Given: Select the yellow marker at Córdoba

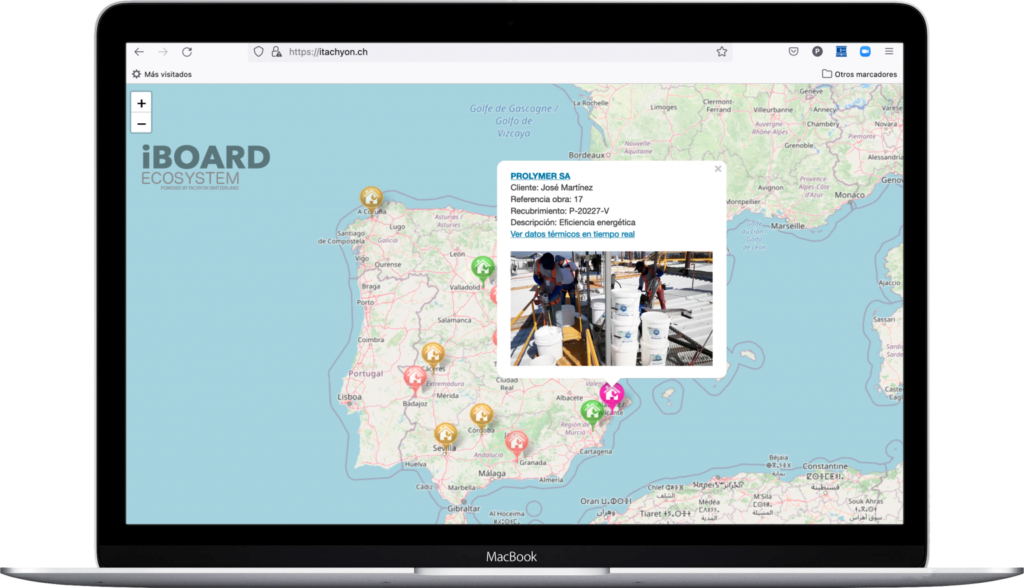Looking at the screenshot, I should [x=482, y=413].
